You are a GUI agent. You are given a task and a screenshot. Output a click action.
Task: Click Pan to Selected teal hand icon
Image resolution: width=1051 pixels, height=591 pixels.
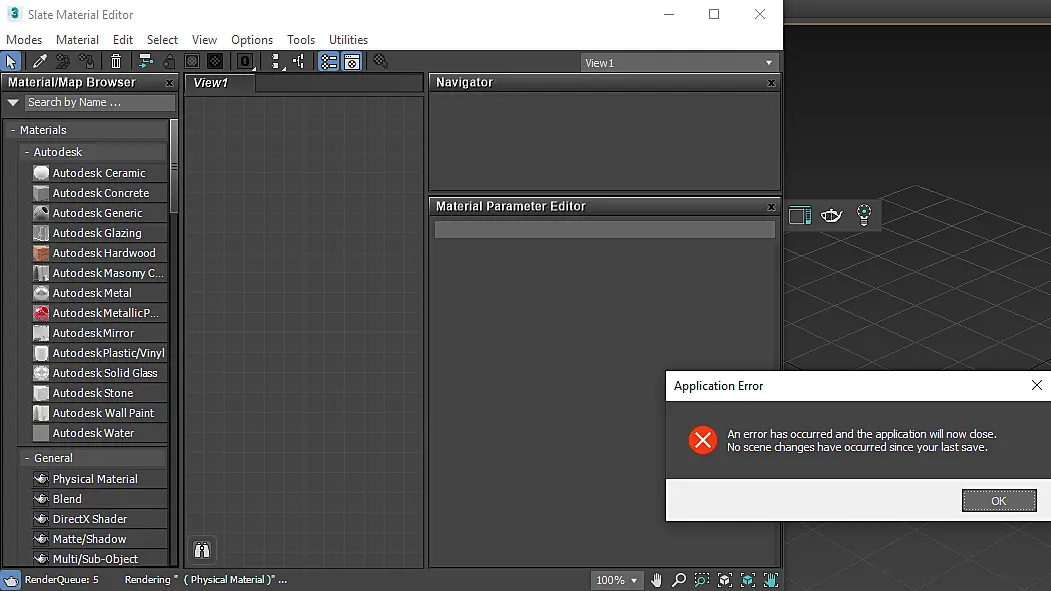point(771,580)
